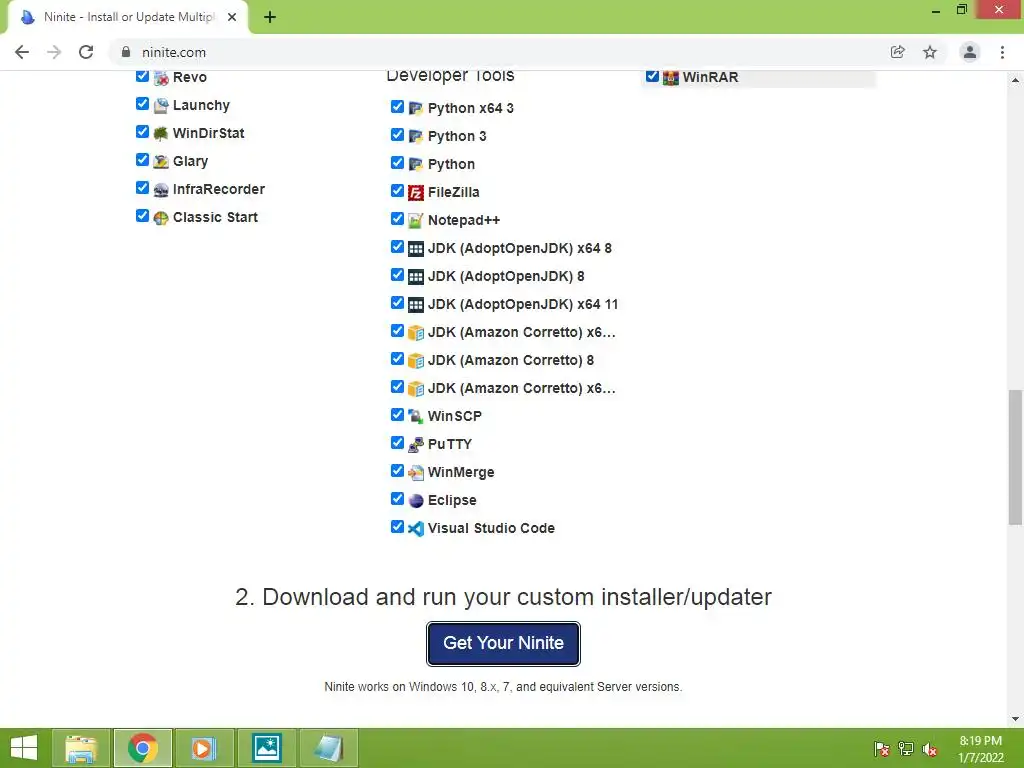1024x768 pixels.
Task: Click the WinMerge label
Action: [461, 472]
